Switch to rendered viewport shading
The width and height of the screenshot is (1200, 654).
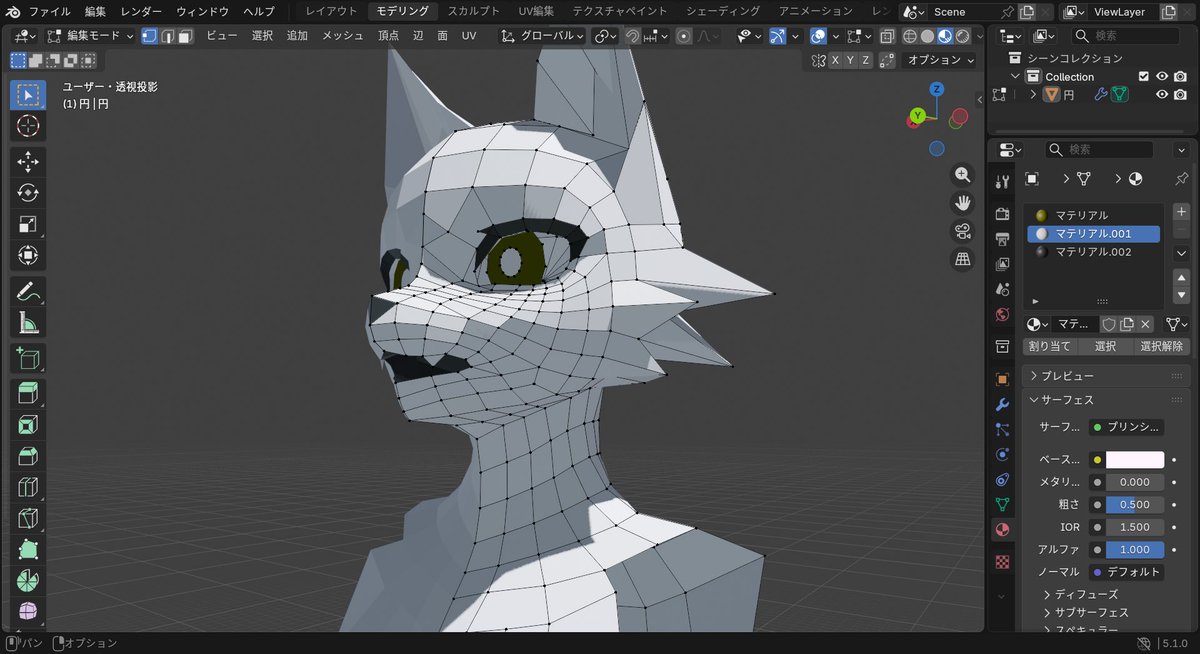(x=962, y=35)
